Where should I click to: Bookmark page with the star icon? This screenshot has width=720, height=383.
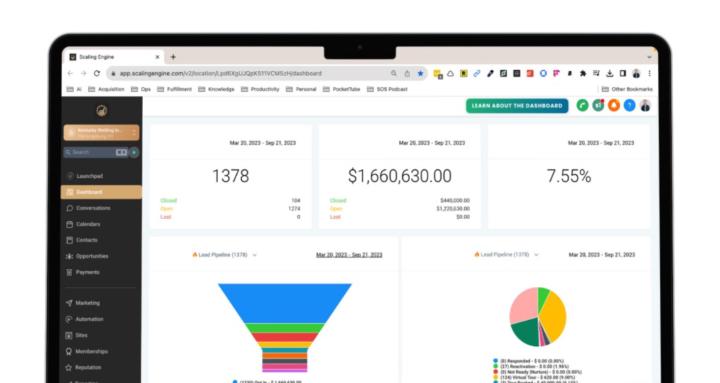420,73
